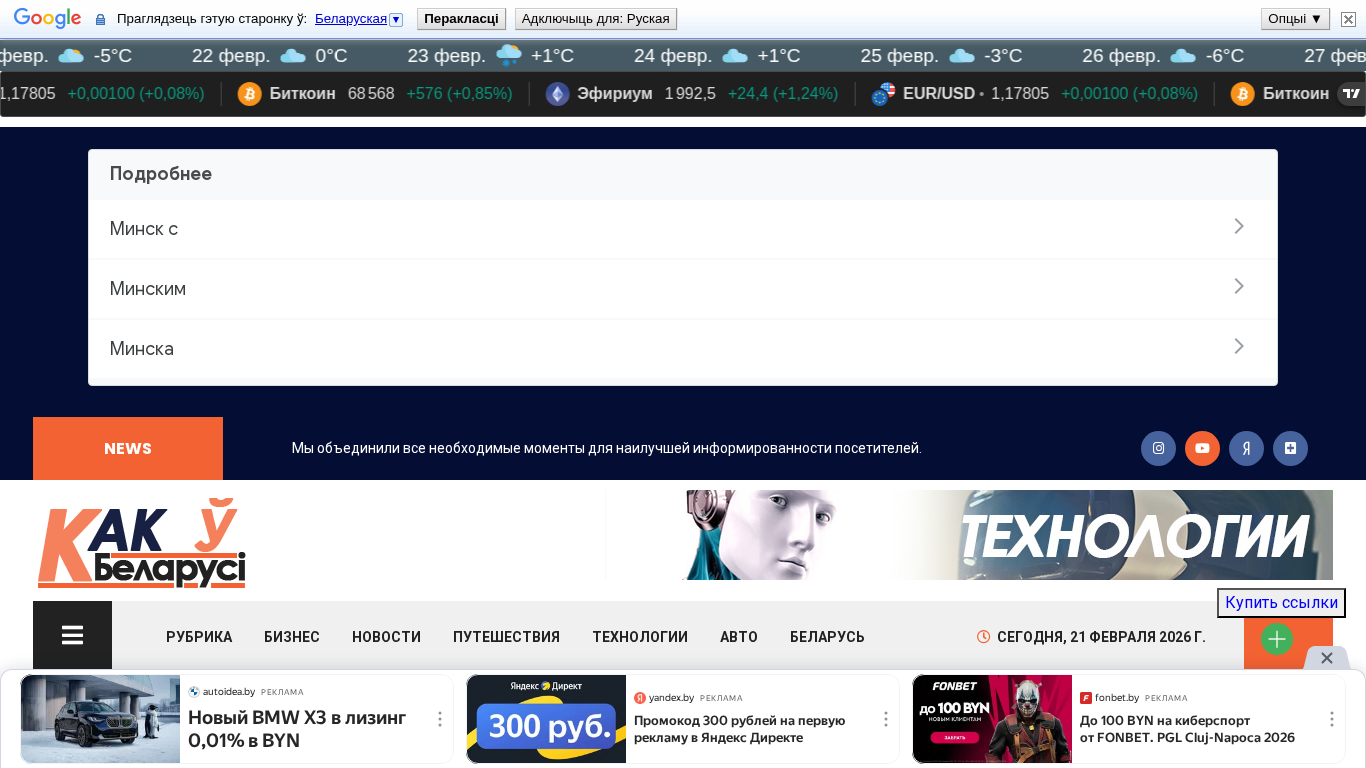The width and height of the screenshot is (1366, 768).
Task: Click the autoidea.by favicon
Action: (x=194, y=692)
